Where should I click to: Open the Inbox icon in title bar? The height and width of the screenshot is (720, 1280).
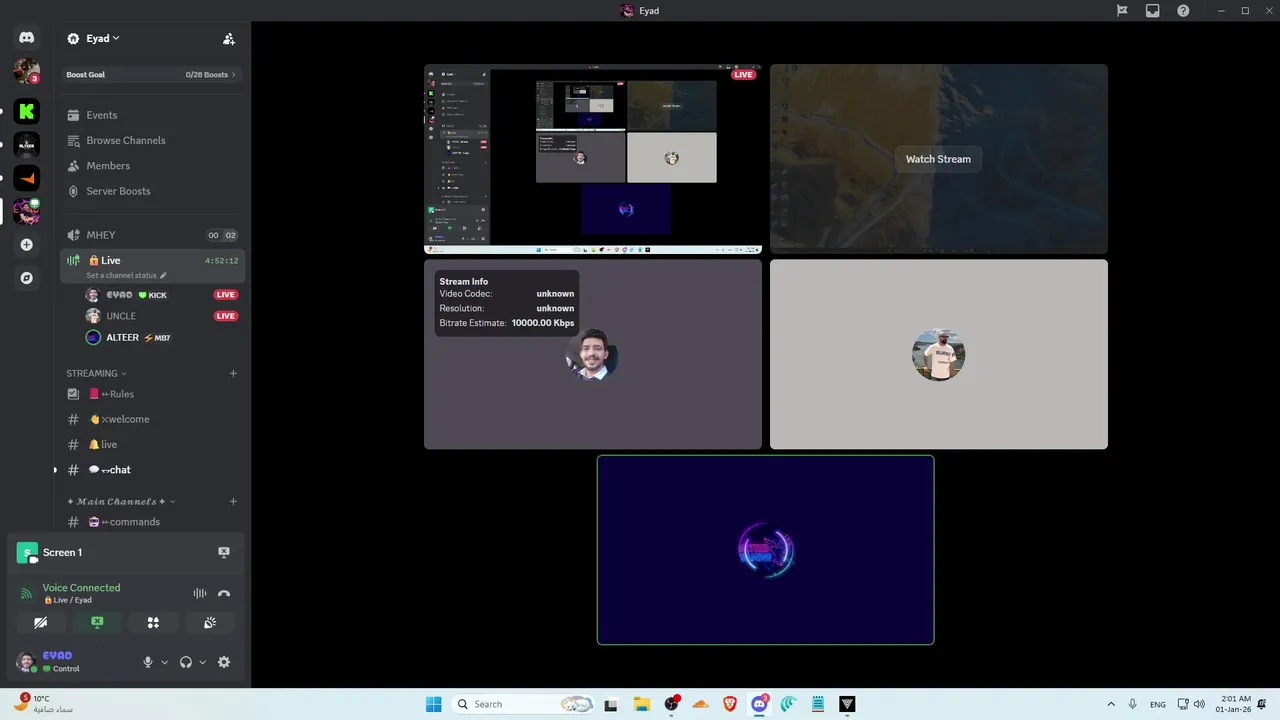point(1153,10)
